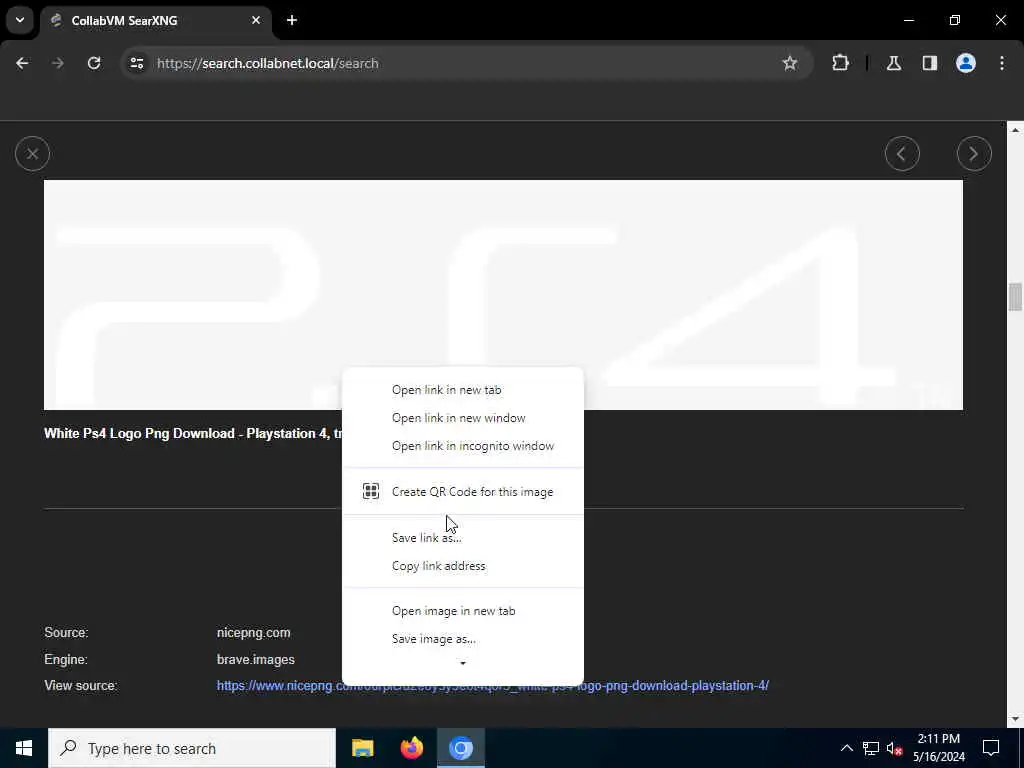The width and height of the screenshot is (1024, 768).
Task: Open Chrome Labs flask icon
Action: 894,63
